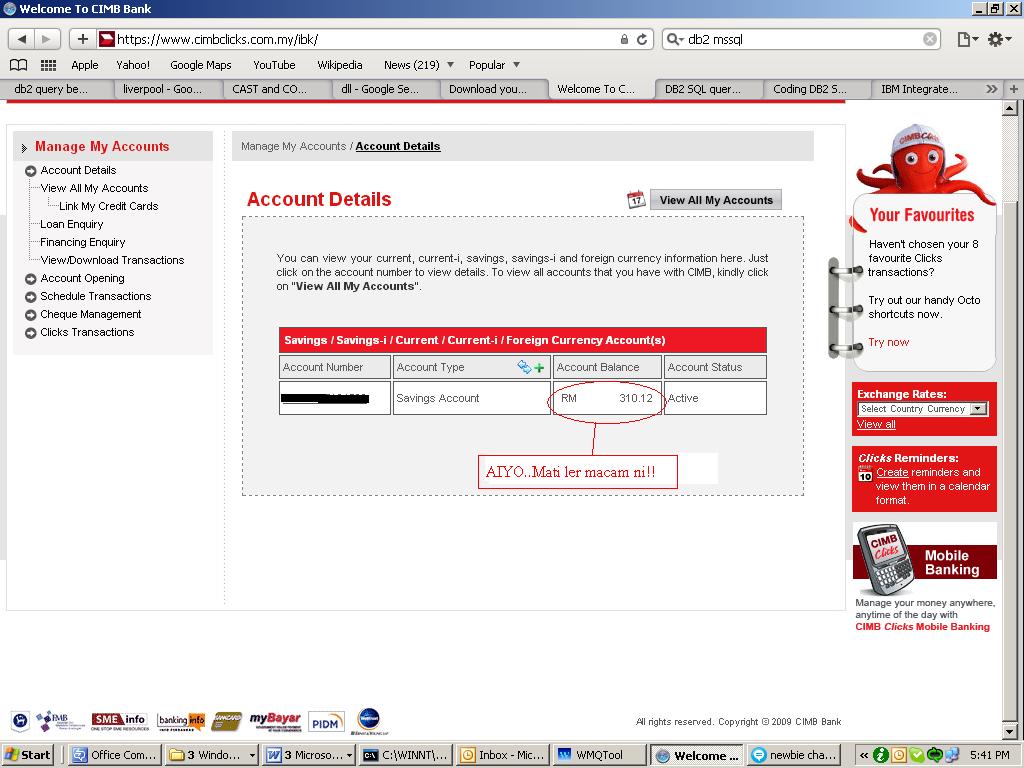Open the PIDM footer logo

(x=326, y=722)
